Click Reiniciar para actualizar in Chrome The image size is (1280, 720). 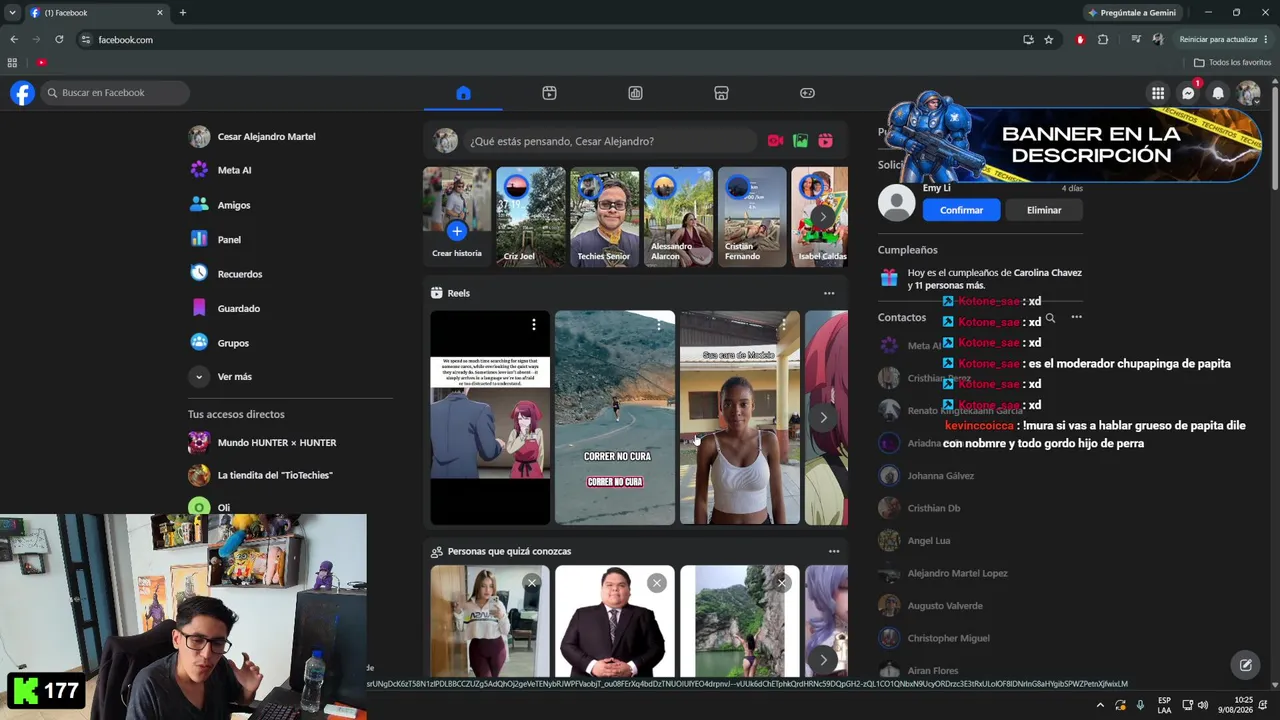click(1219, 39)
